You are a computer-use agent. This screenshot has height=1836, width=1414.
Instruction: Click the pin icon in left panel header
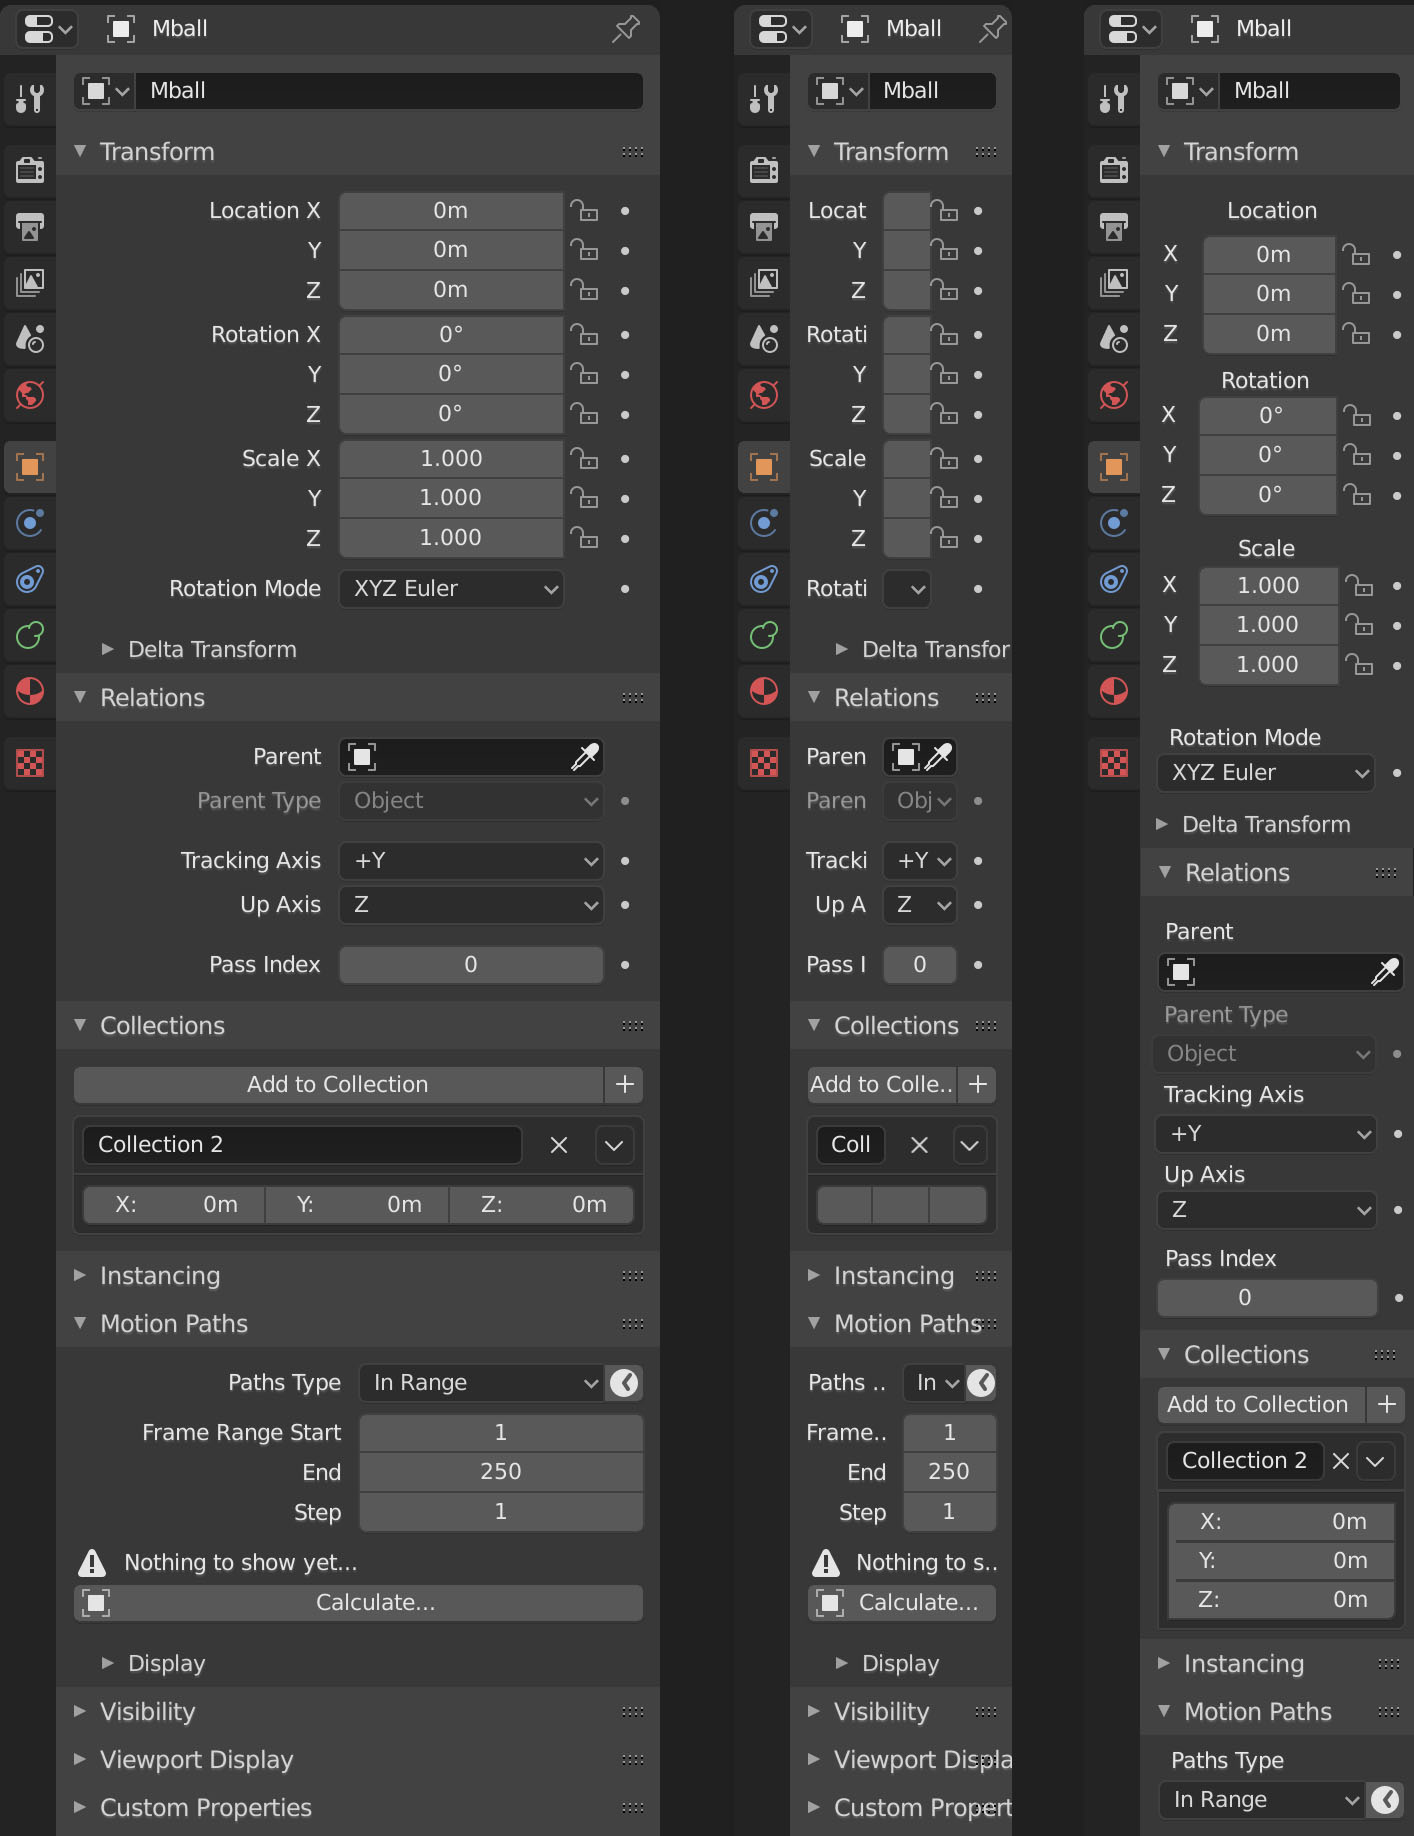626,29
